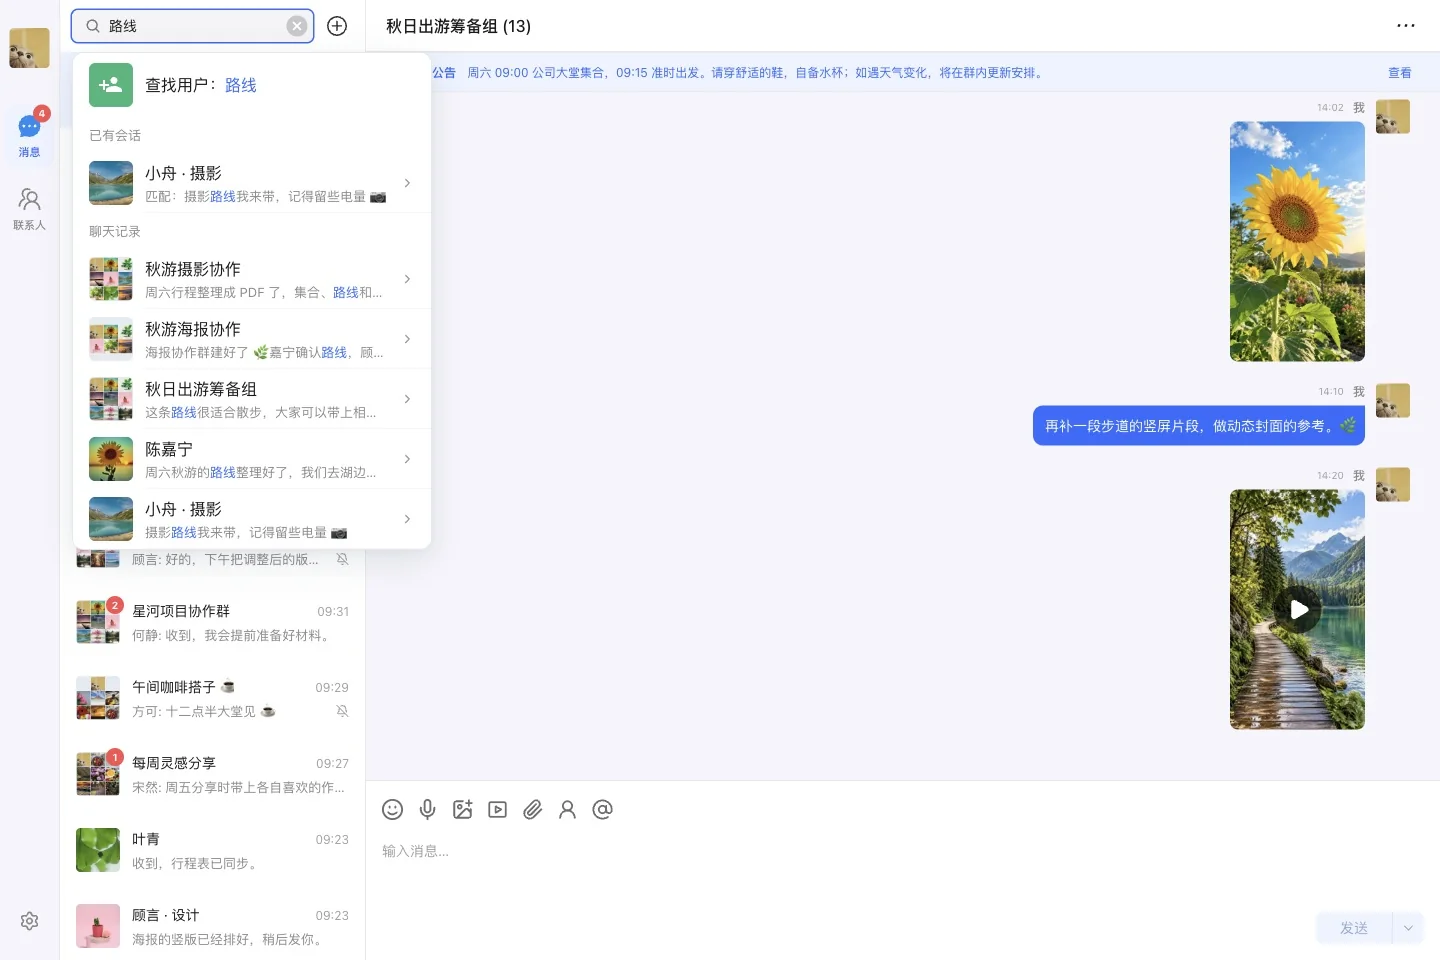Click the 发送 send button

click(x=1354, y=928)
